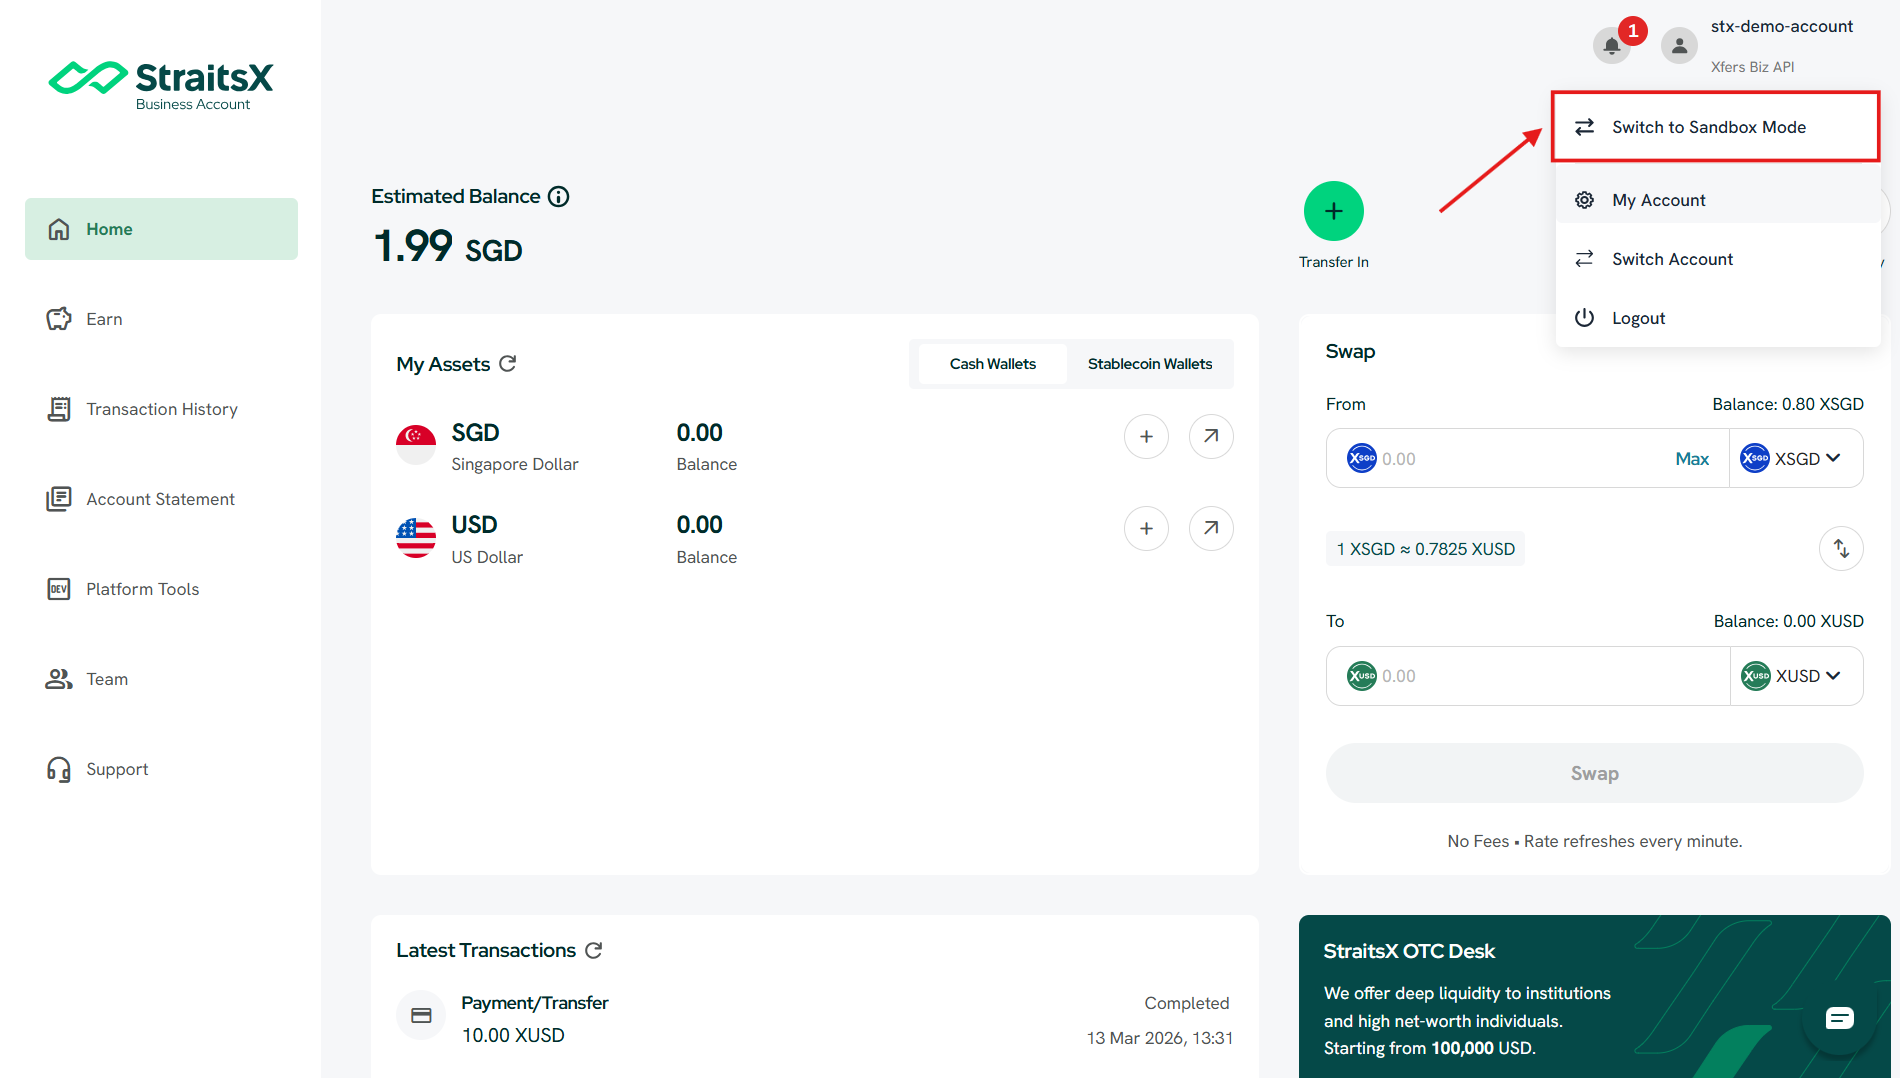1900x1078 pixels.
Task: Open the Home sidebar item
Action: pyautogui.click(x=161, y=229)
